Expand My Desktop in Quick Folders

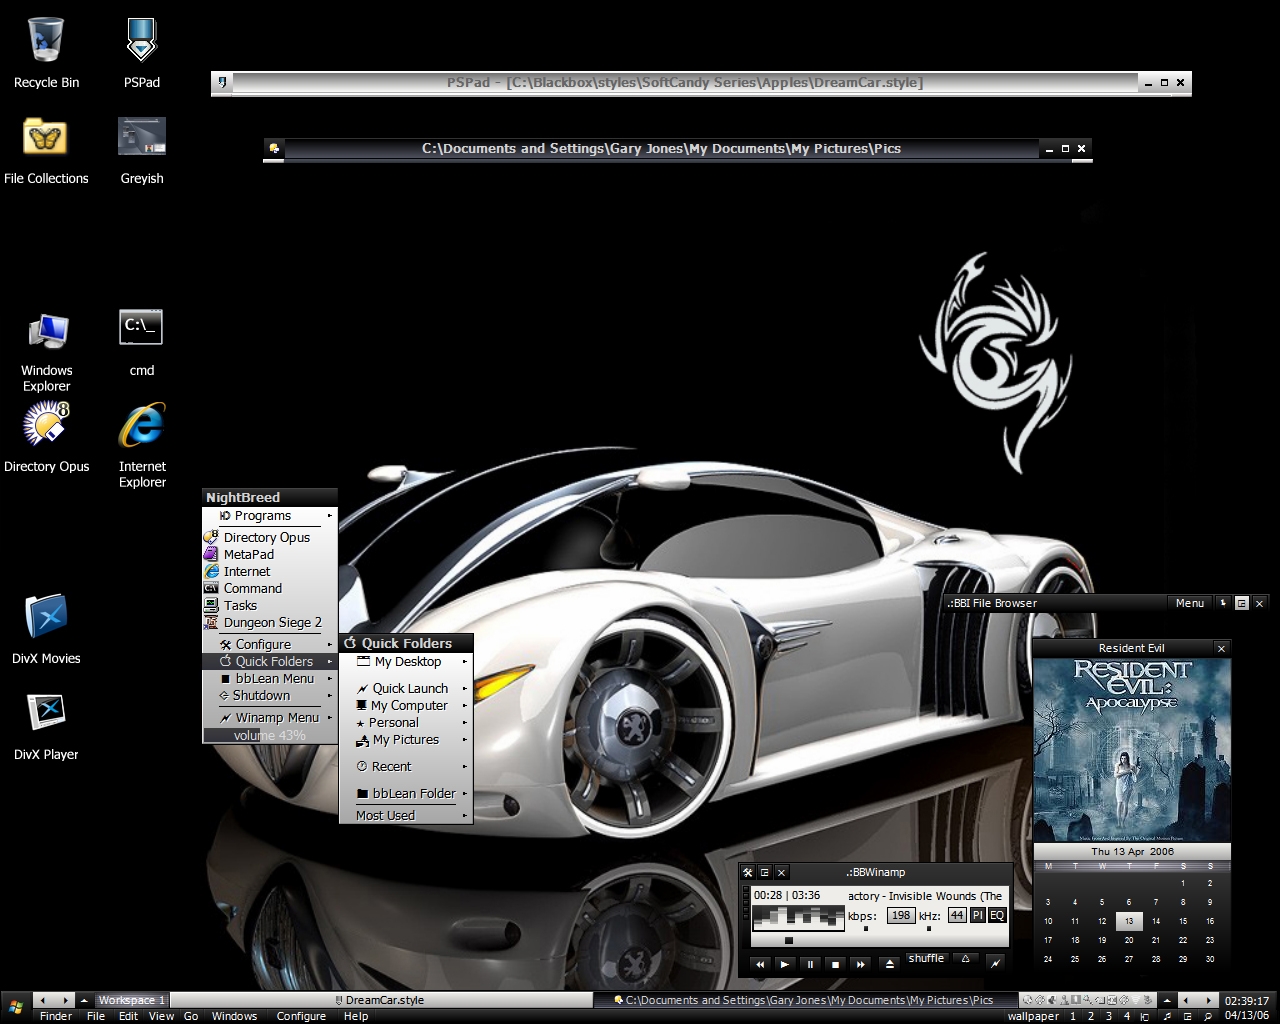[406, 661]
